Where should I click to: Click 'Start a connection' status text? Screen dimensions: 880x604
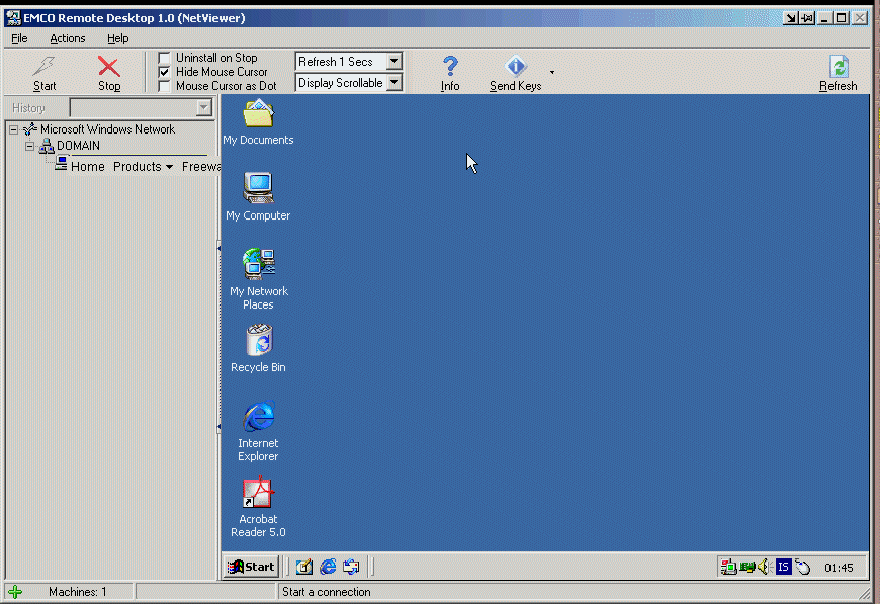[x=326, y=592]
